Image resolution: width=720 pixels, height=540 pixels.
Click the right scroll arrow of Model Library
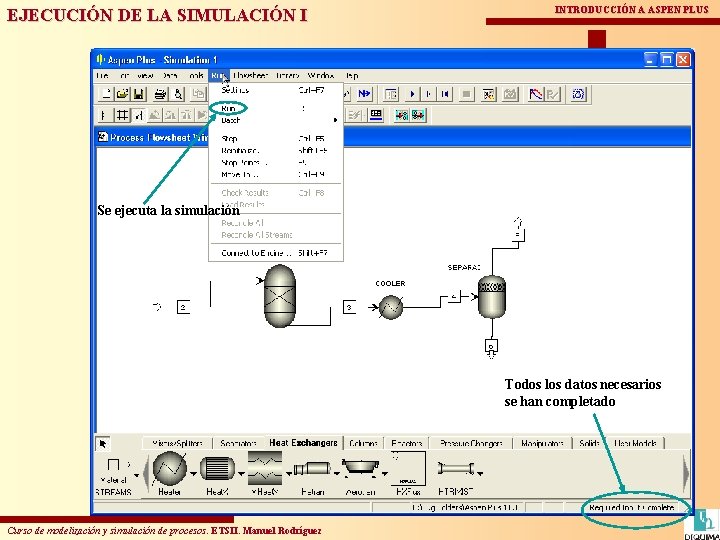point(686,473)
